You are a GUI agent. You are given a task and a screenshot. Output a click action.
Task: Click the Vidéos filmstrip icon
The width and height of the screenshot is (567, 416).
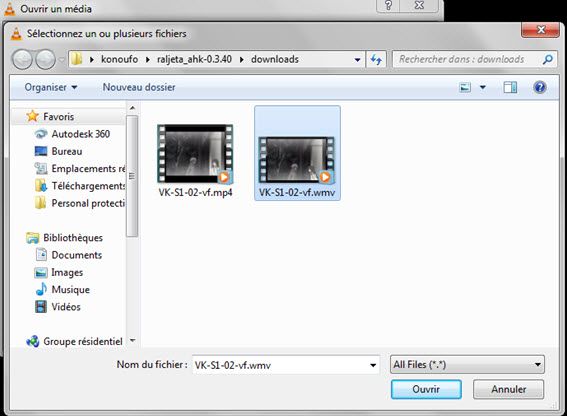coord(41,307)
